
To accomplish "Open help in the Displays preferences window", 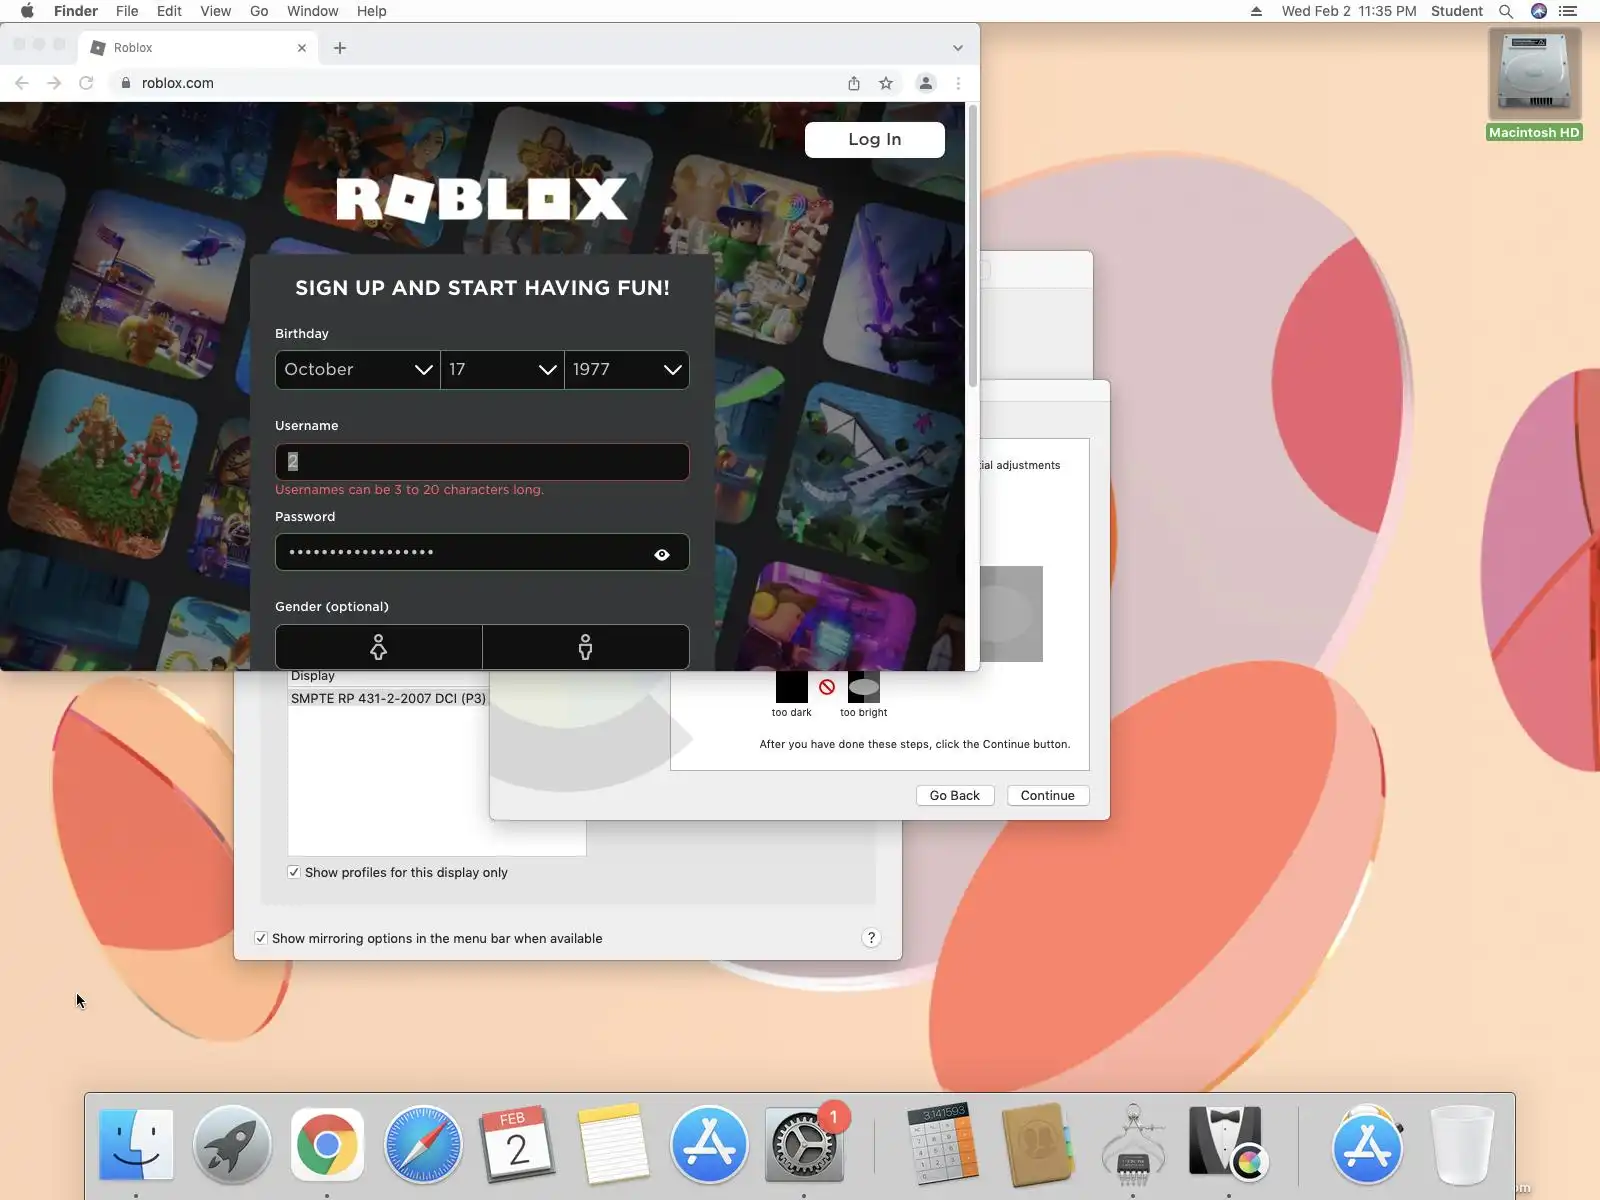I will coord(871,937).
